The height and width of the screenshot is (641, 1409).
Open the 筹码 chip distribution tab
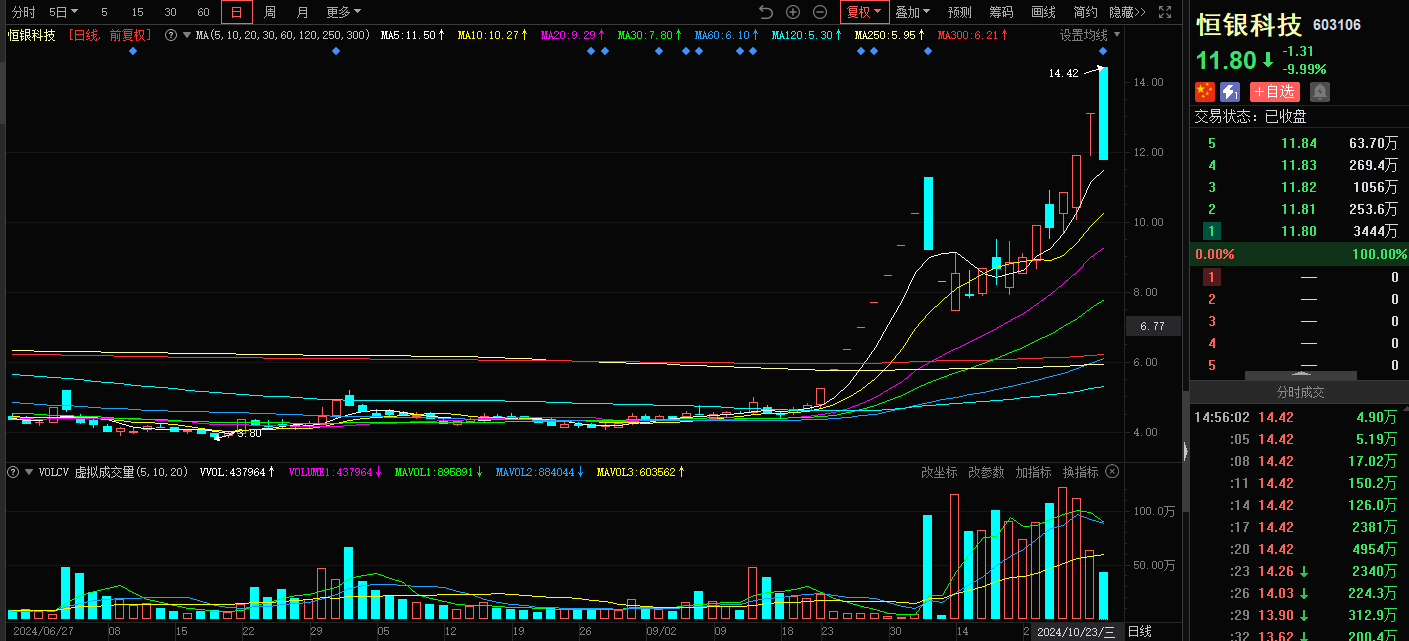click(1001, 12)
